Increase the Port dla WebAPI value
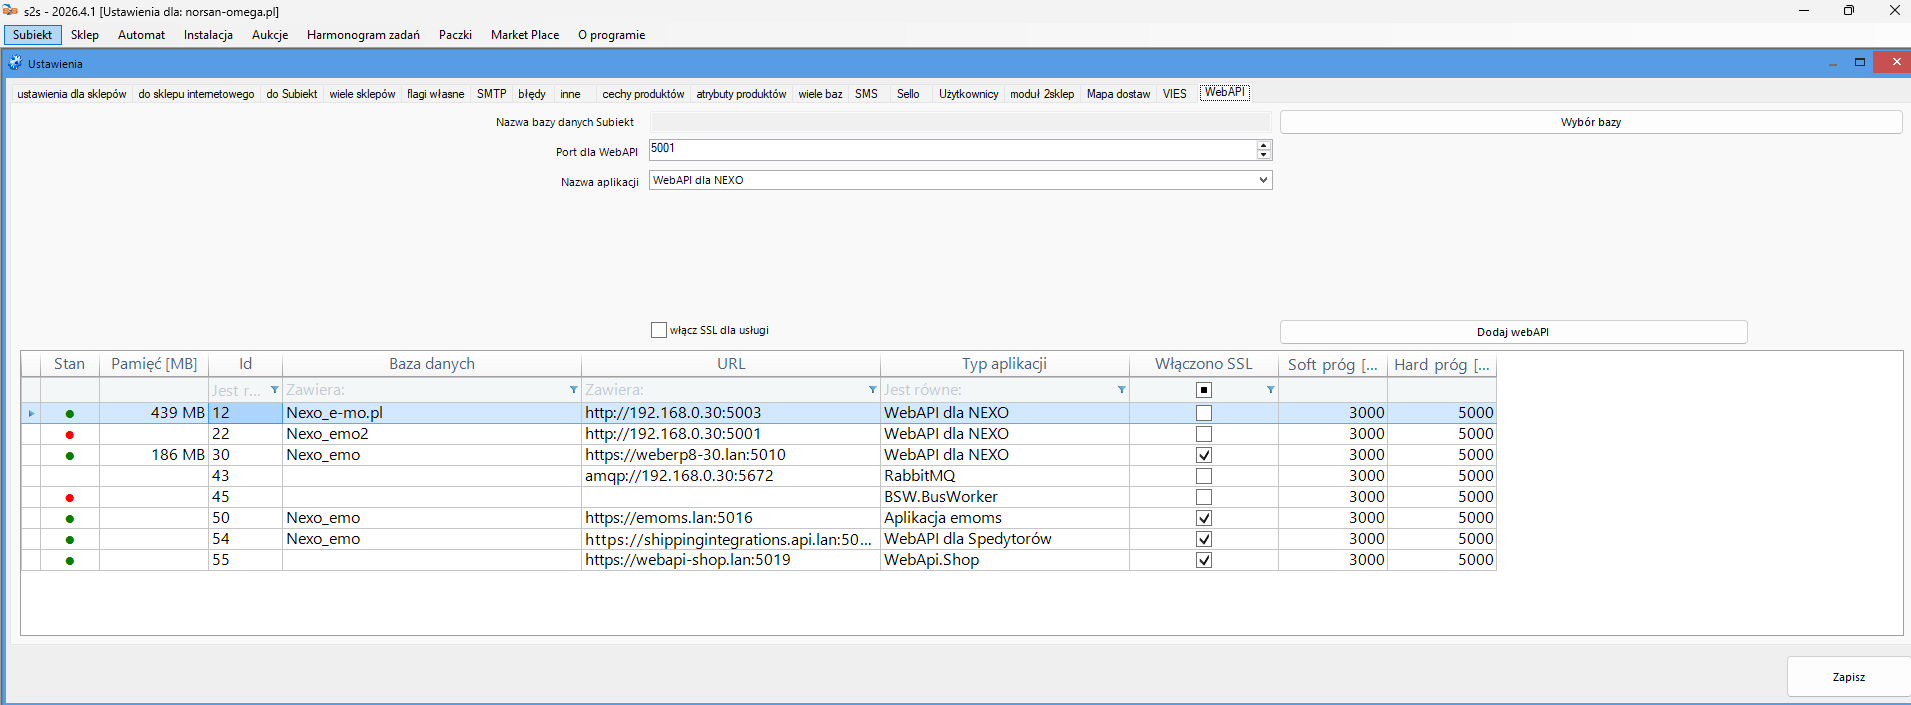The image size is (1911, 705). [1264, 145]
